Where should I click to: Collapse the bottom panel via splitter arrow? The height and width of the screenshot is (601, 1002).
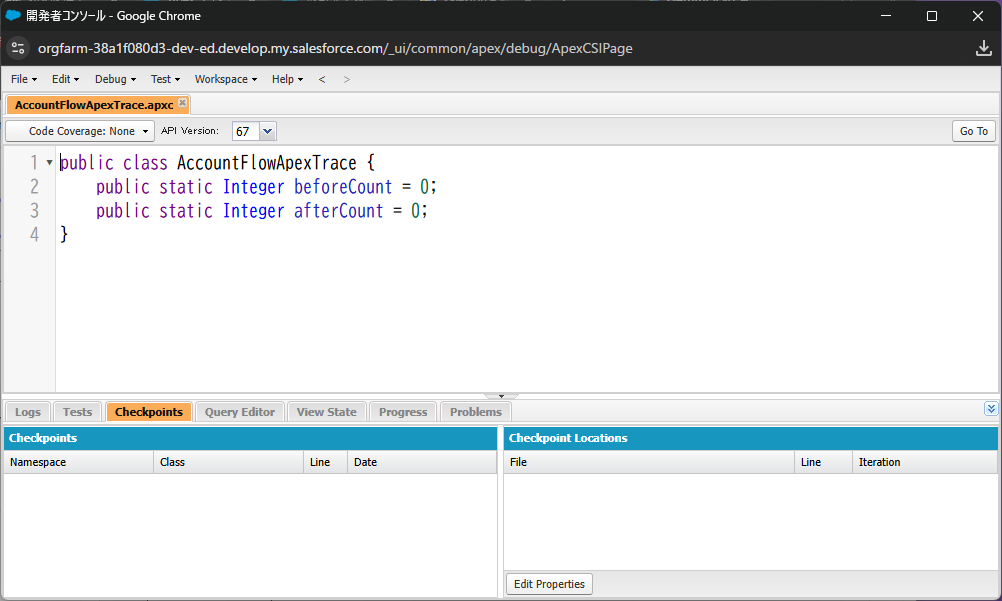[x=501, y=396]
